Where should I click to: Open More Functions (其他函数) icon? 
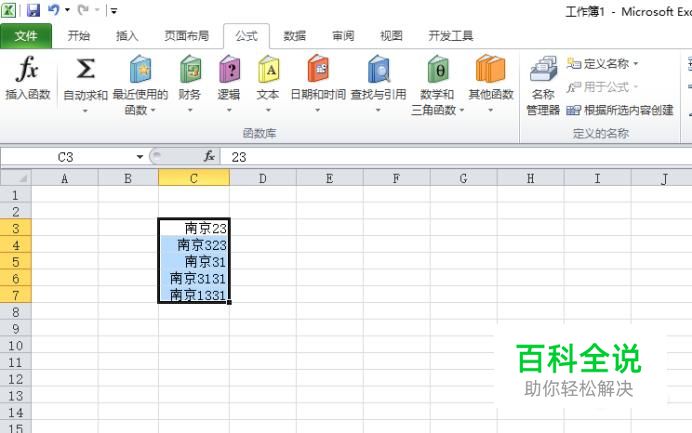click(x=490, y=69)
